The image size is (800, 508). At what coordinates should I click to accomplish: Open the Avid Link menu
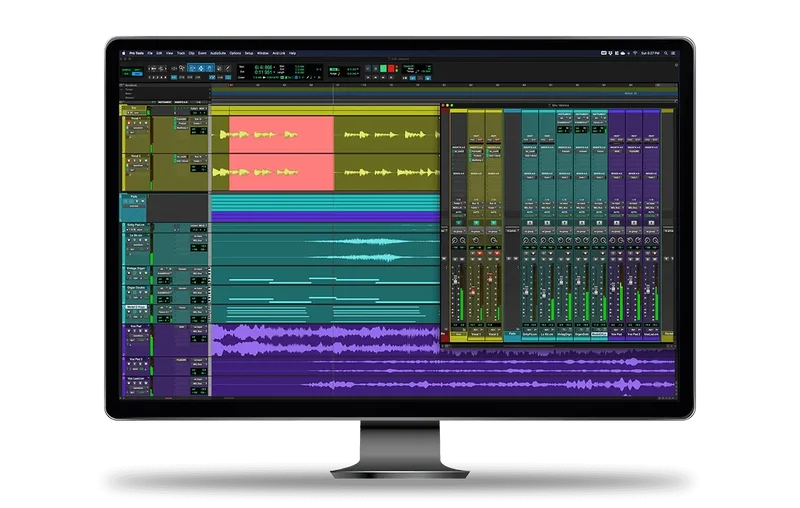pyautogui.click(x=279, y=53)
